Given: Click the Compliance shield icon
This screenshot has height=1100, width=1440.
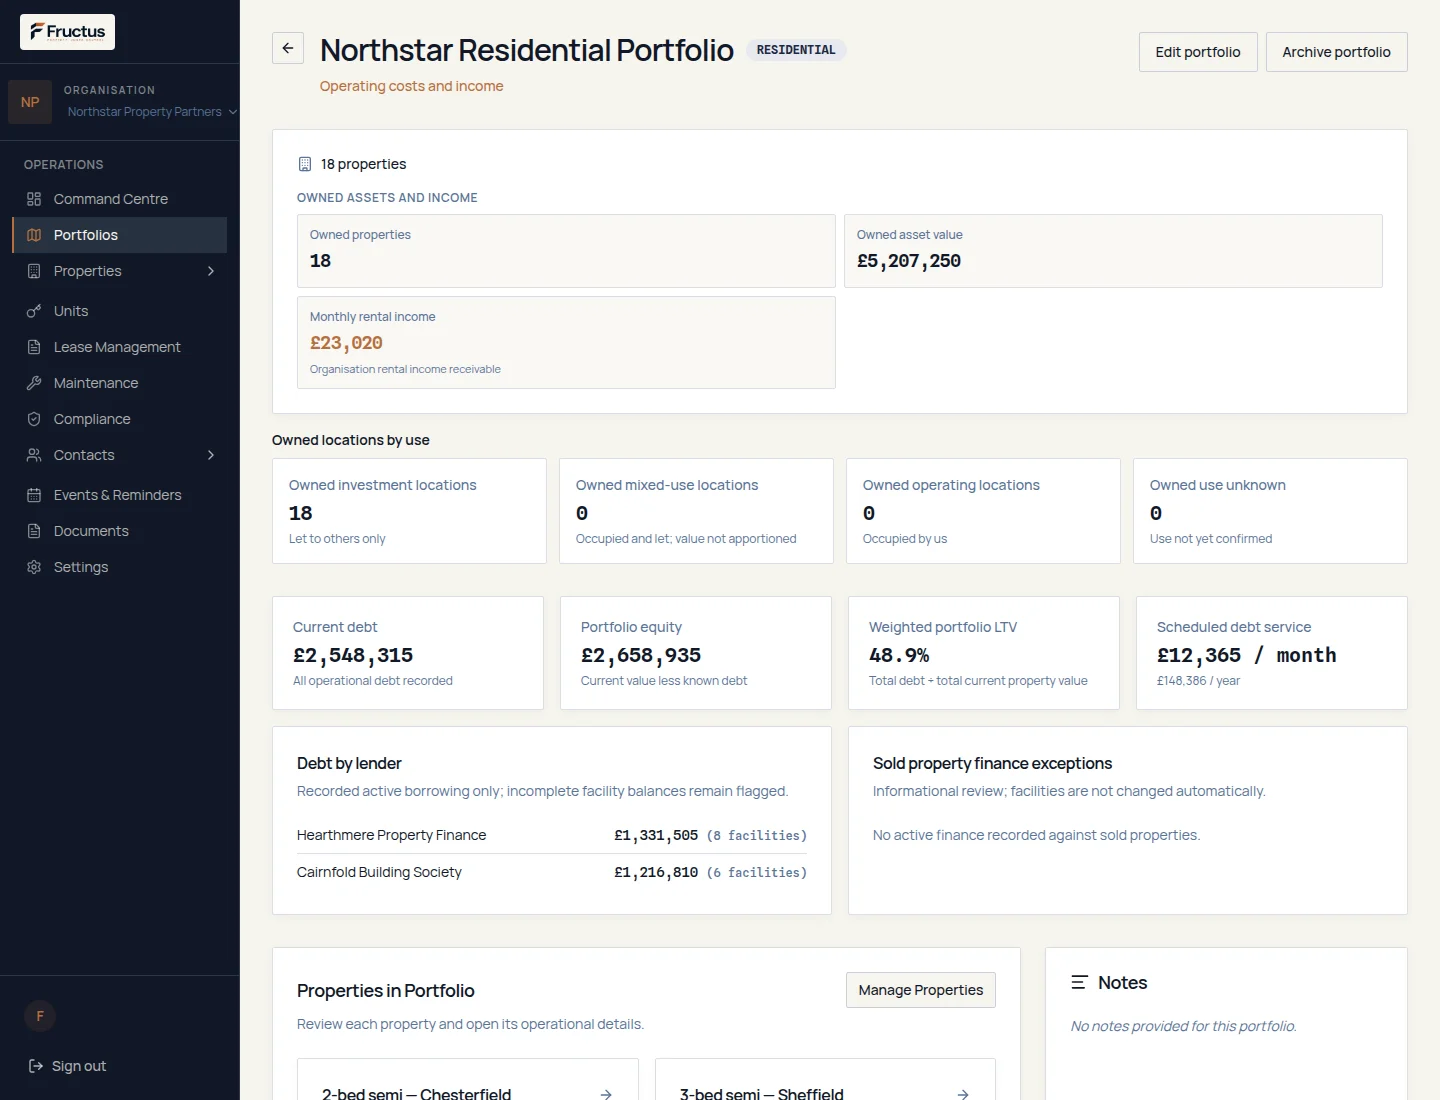Looking at the screenshot, I should 34,419.
